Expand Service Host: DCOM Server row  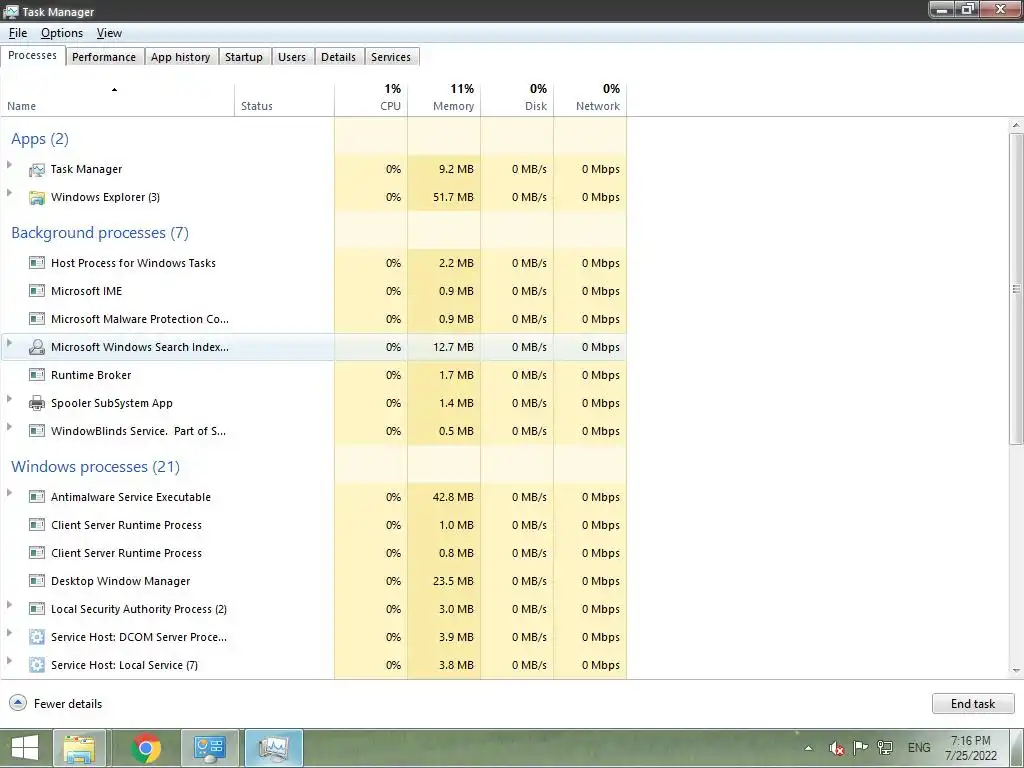pos(9,633)
